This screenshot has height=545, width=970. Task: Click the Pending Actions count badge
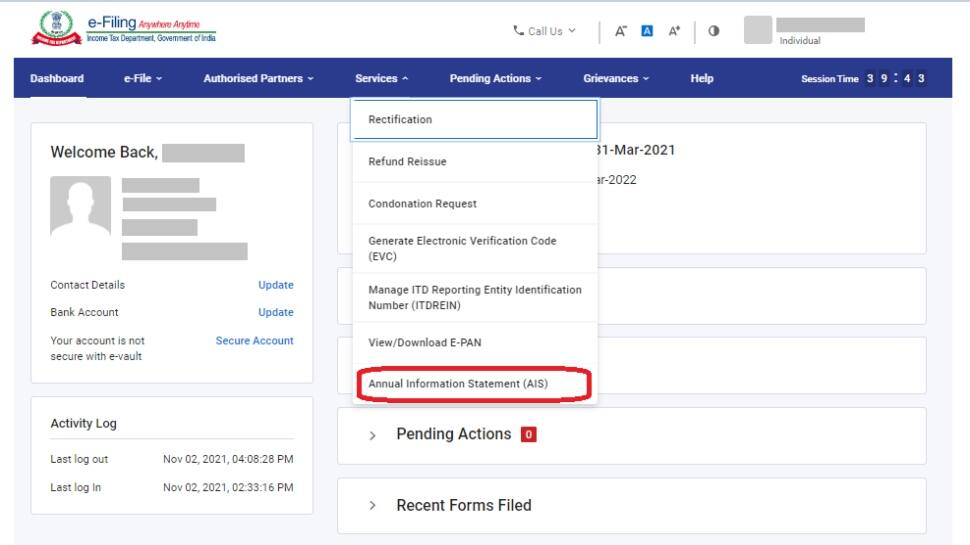pyautogui.click(x=528, y=435)
